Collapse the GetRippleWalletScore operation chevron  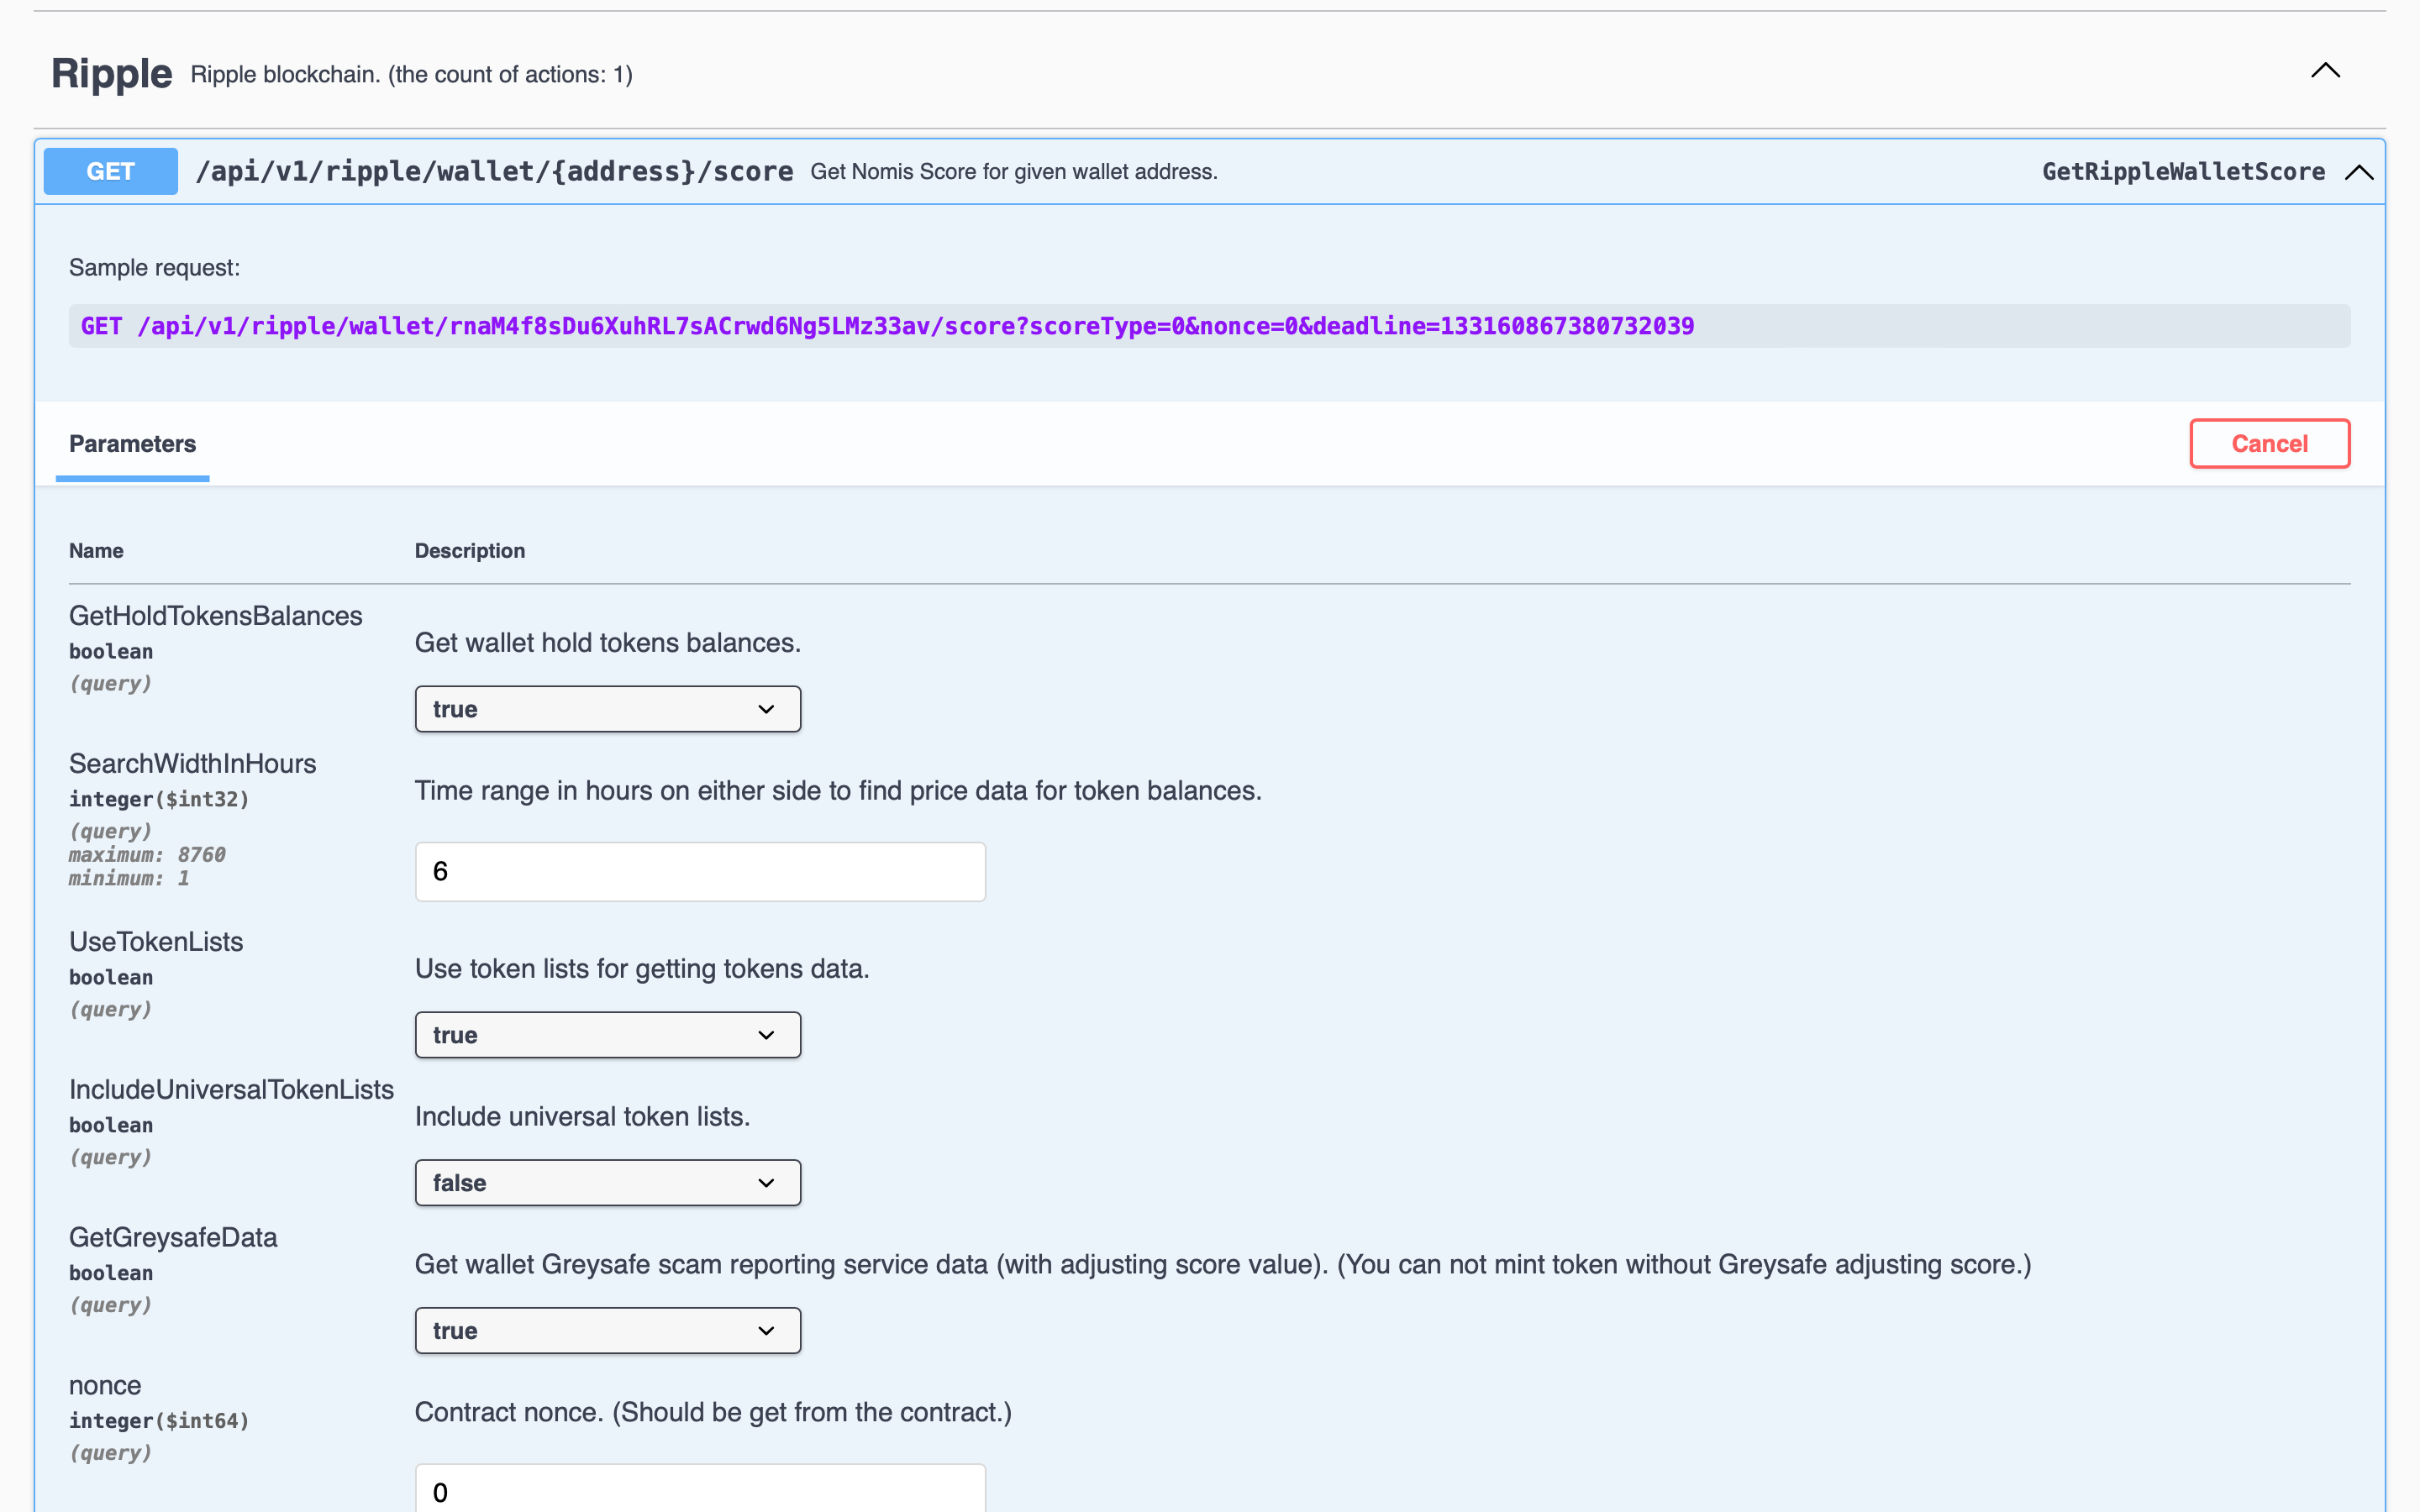point(2359,172)
